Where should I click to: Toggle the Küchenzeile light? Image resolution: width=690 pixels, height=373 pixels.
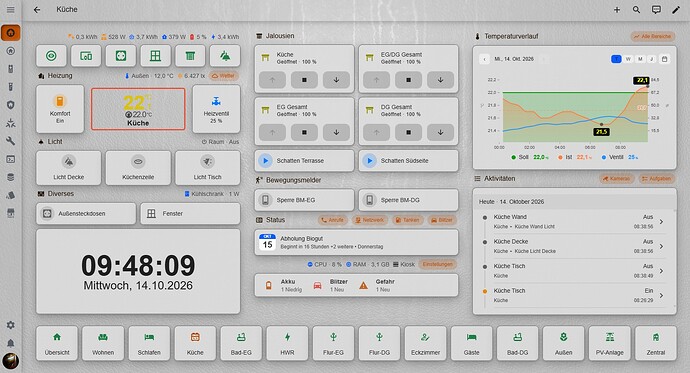[x=138, y=168]
